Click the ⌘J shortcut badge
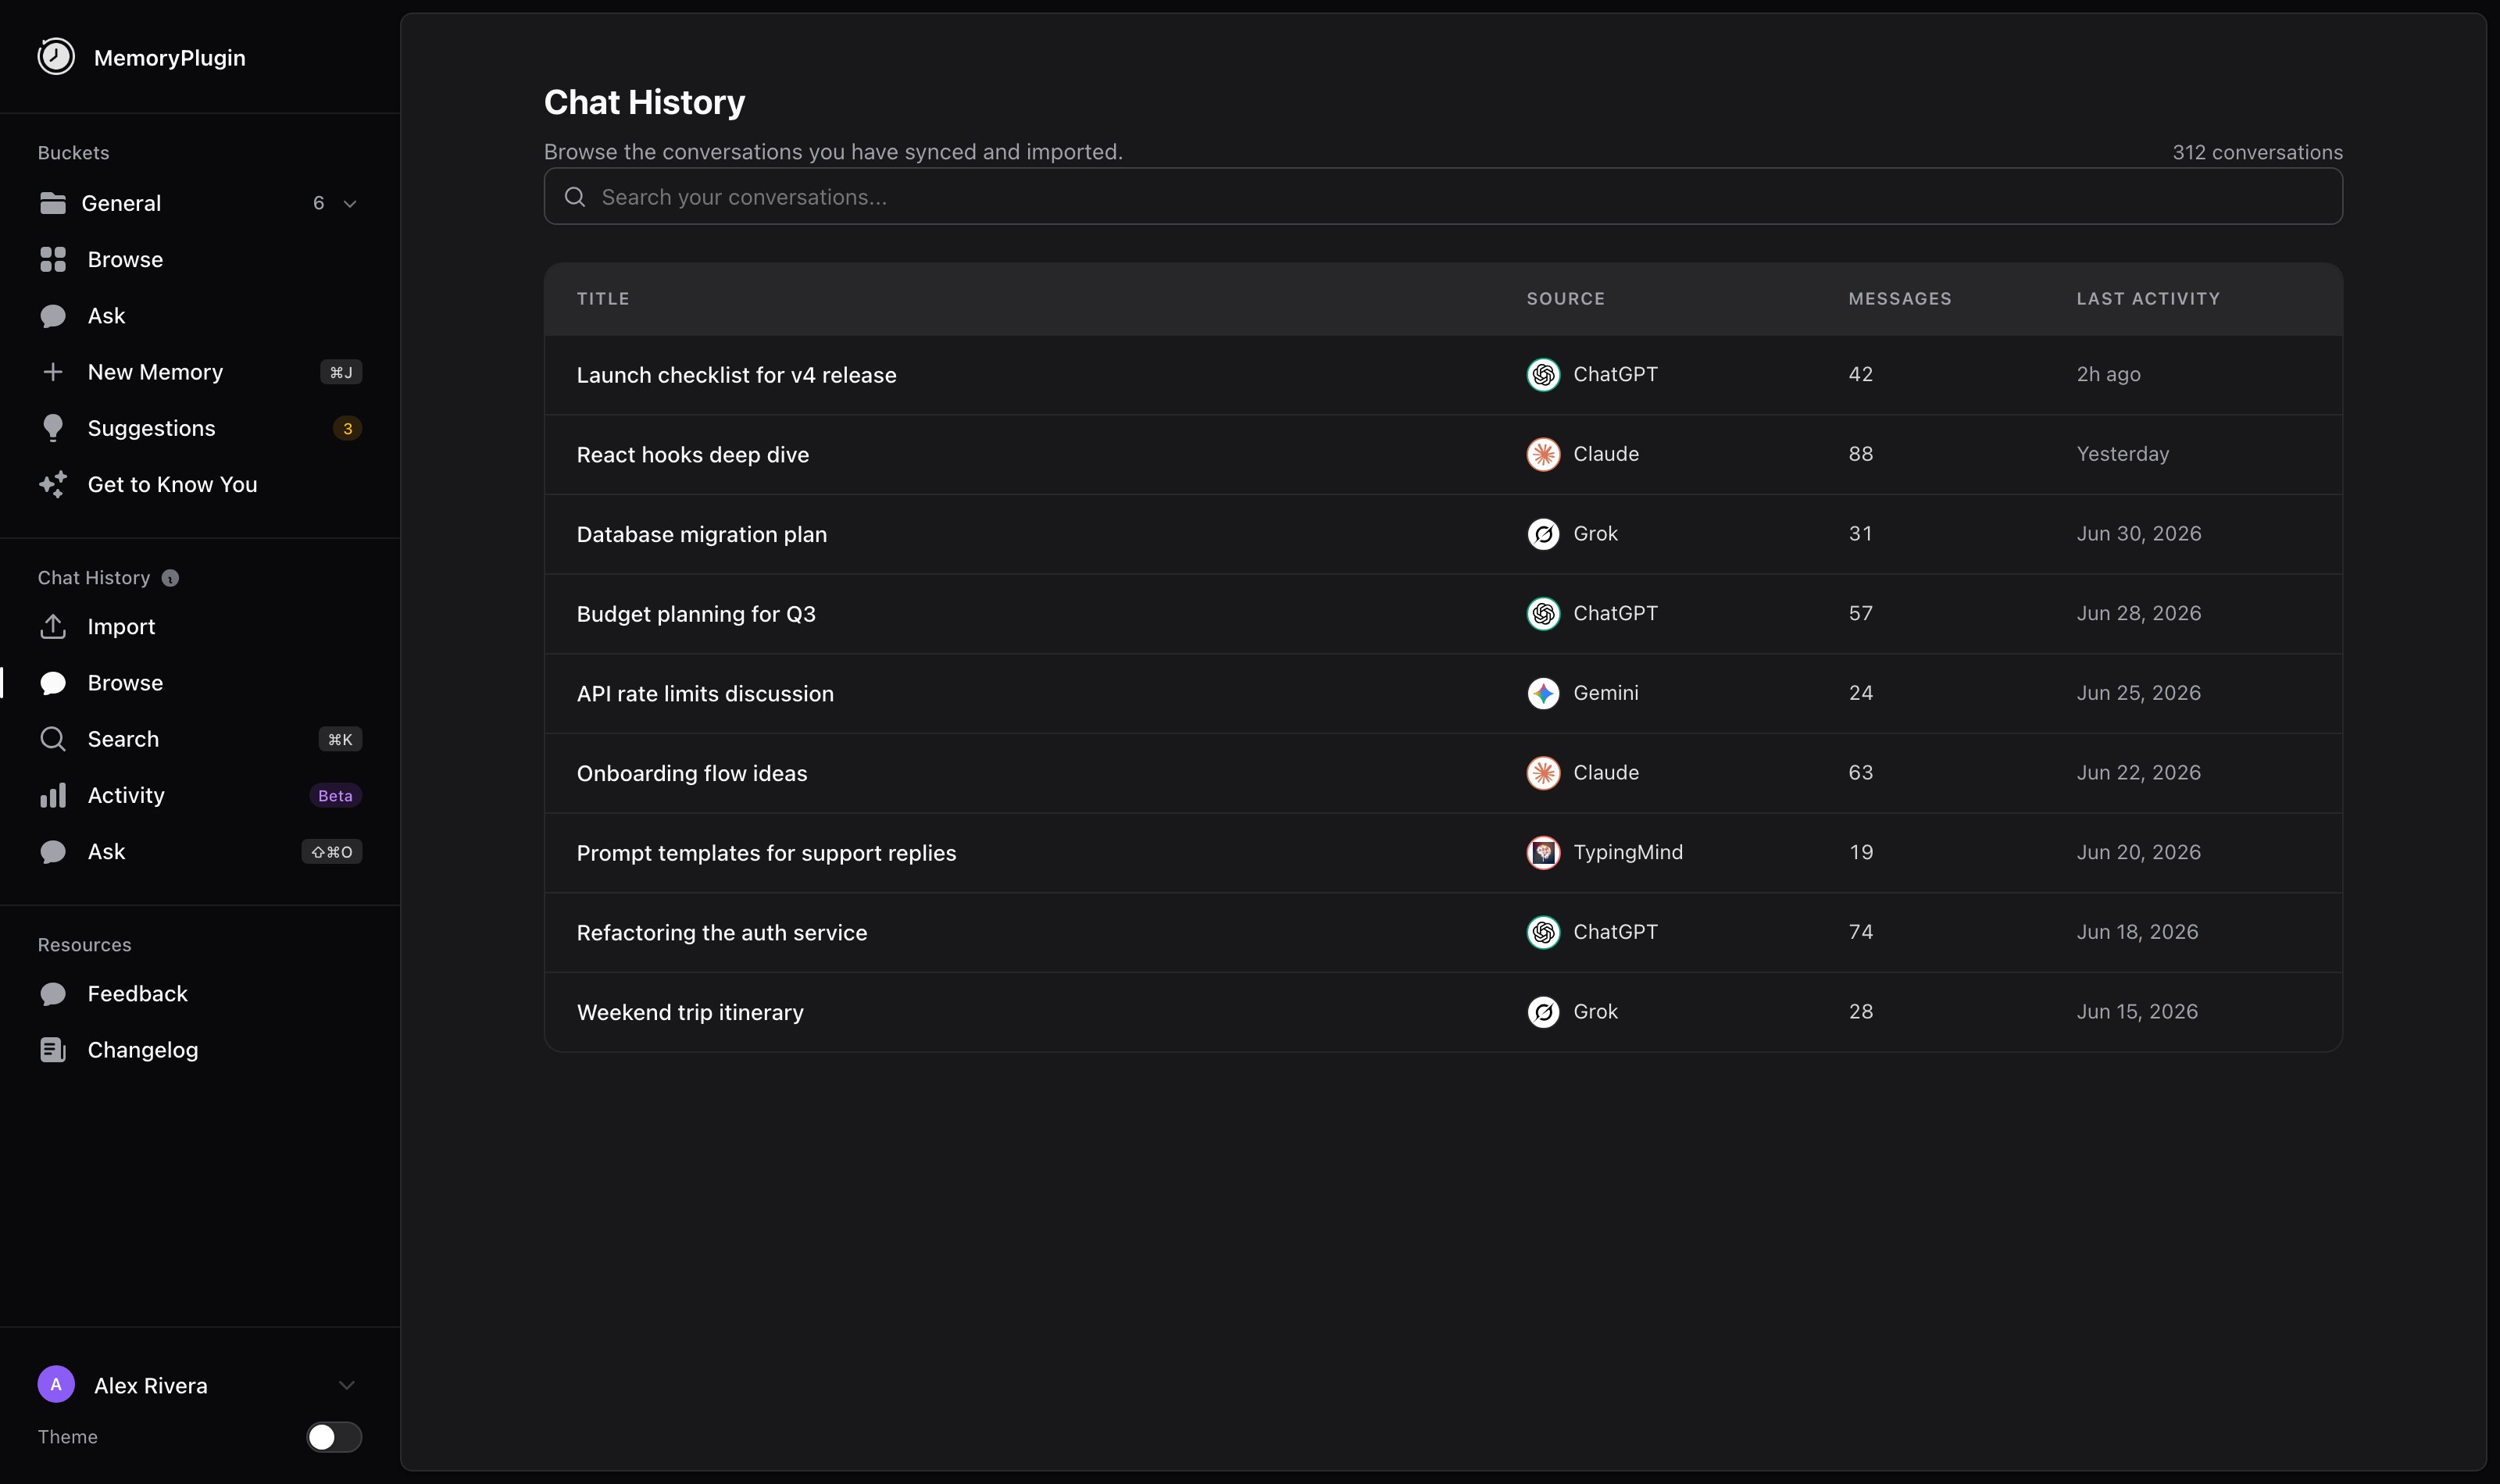 [x=341, y=372]
